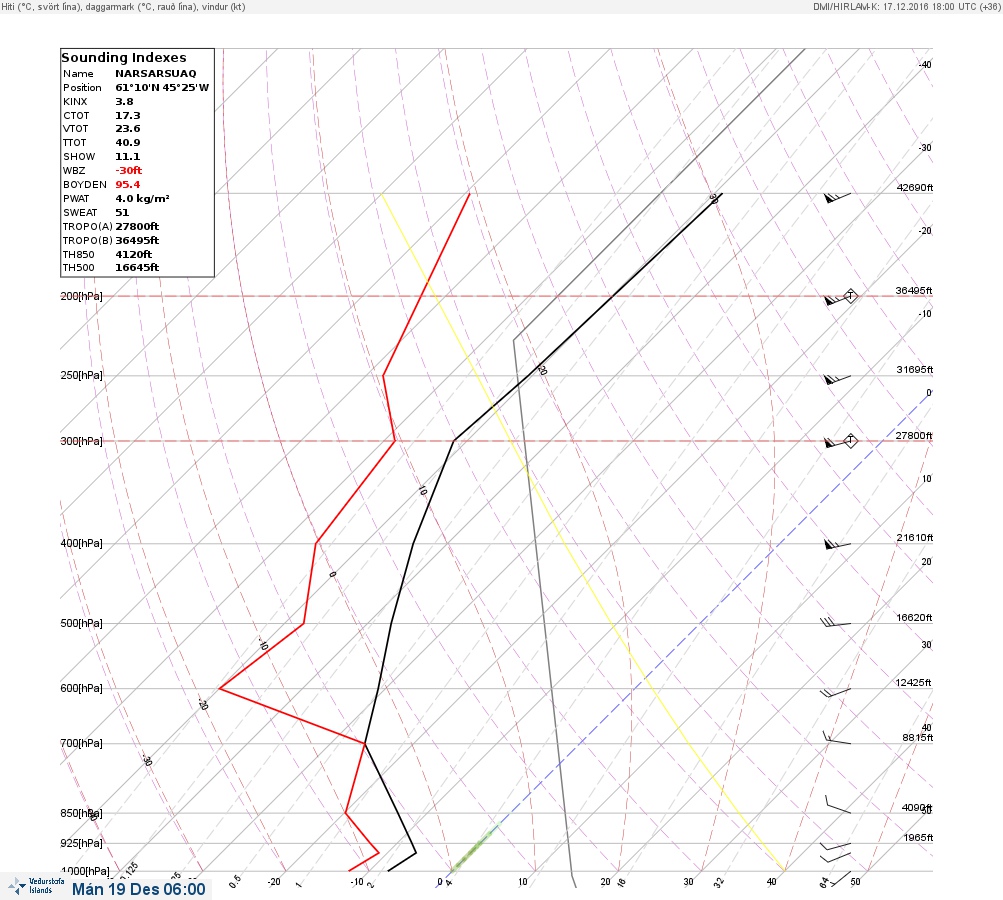This screenshot has width=1003, height=900.
Task: Click the Vedurstofa Islands logo
Action: [36, 886]
